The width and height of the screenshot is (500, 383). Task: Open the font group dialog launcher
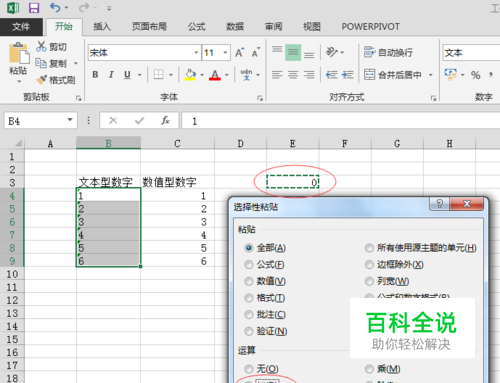pyautogui.click(x=260, y=98)
